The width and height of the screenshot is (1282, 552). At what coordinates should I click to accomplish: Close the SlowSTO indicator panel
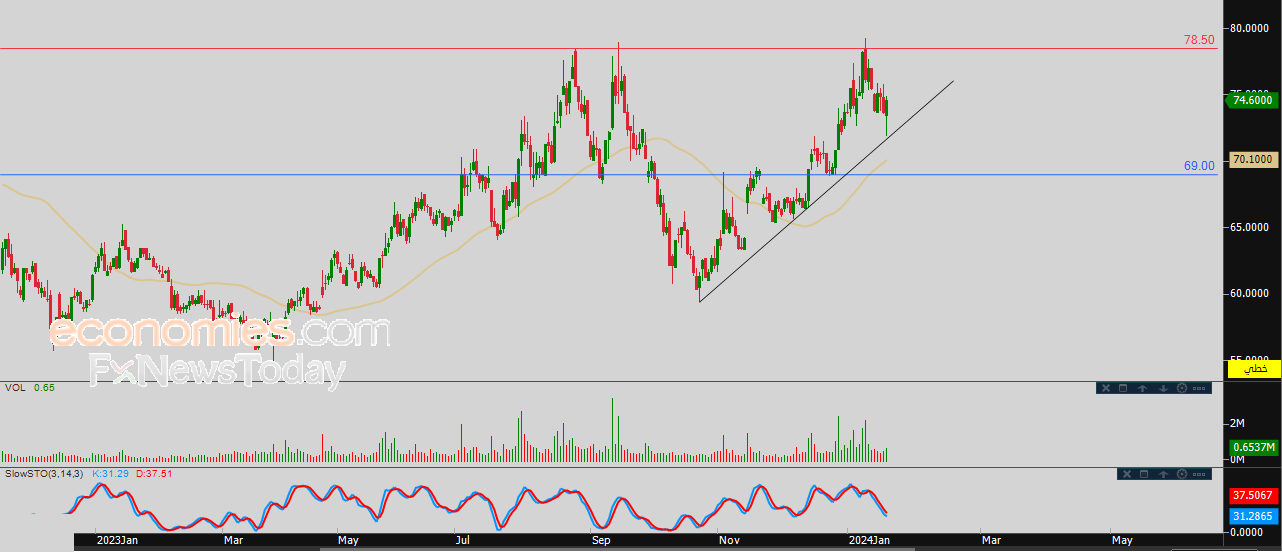point(1127,474)
